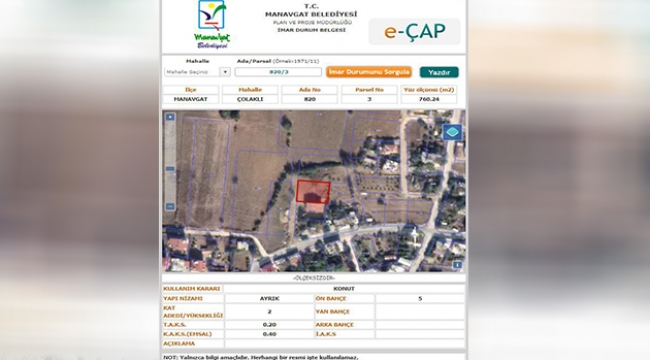Viewport: 650px width, 360px height.
Task: Open the Mahalle selection combo box
Action: coord(197,72)
